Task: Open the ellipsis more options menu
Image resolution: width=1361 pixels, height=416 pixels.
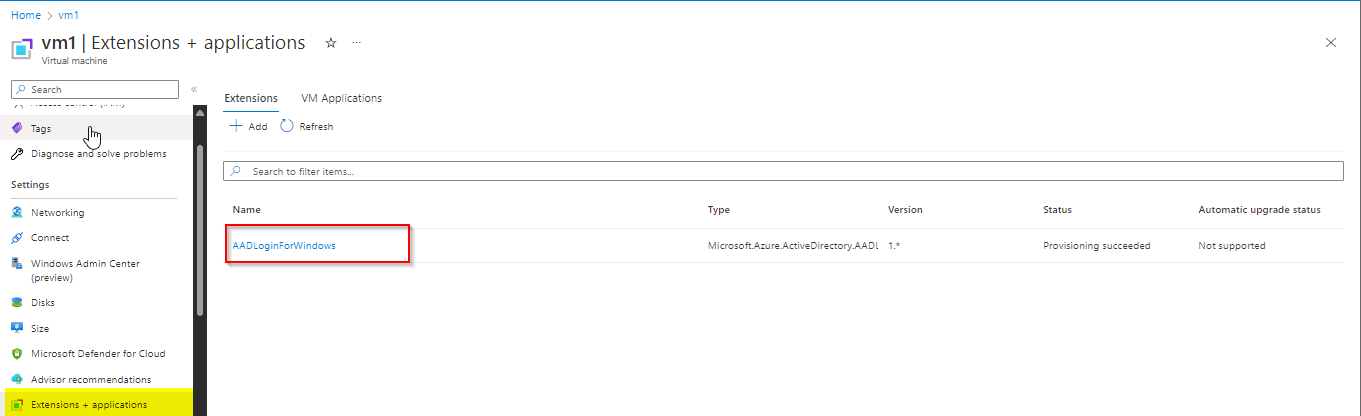Action: 357,43
